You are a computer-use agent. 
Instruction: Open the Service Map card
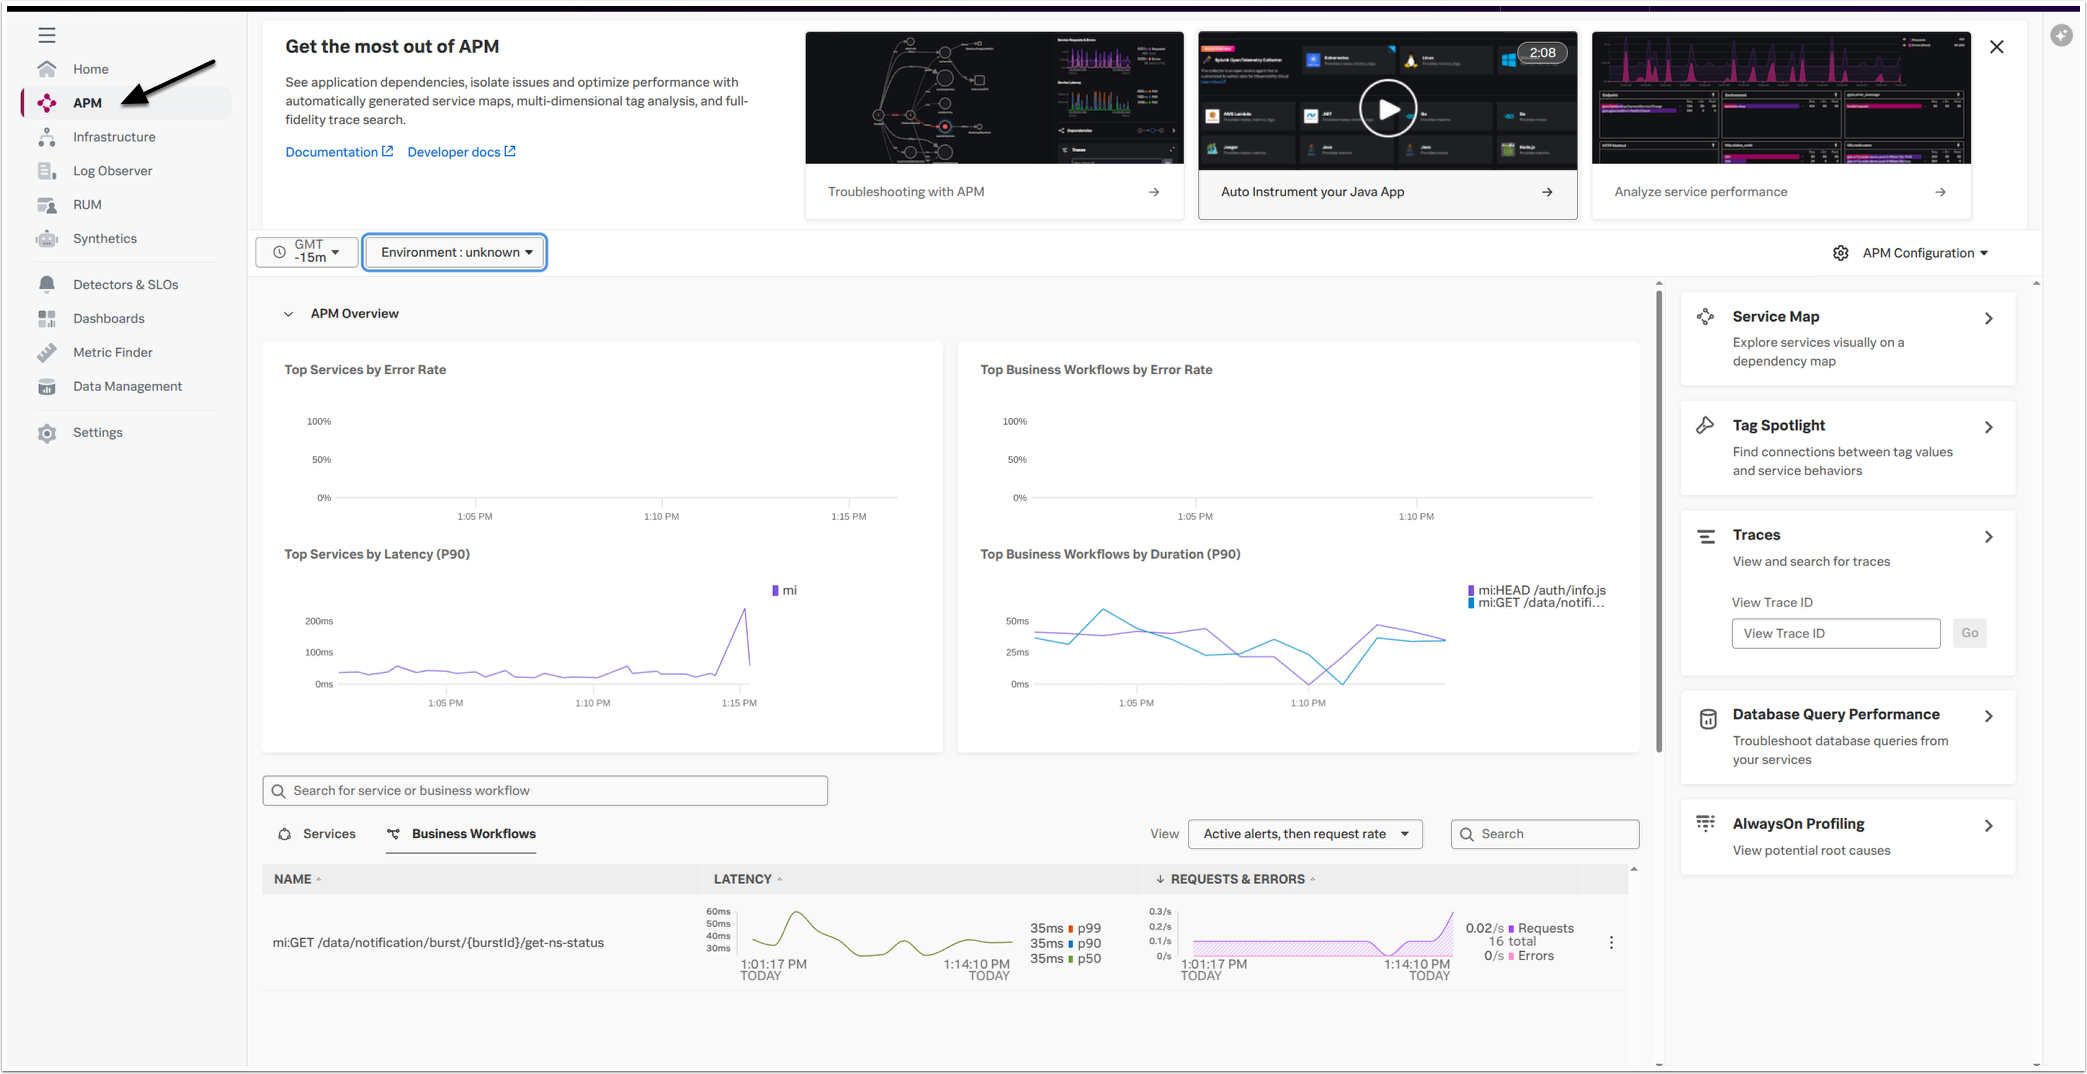click(1848, 338)
